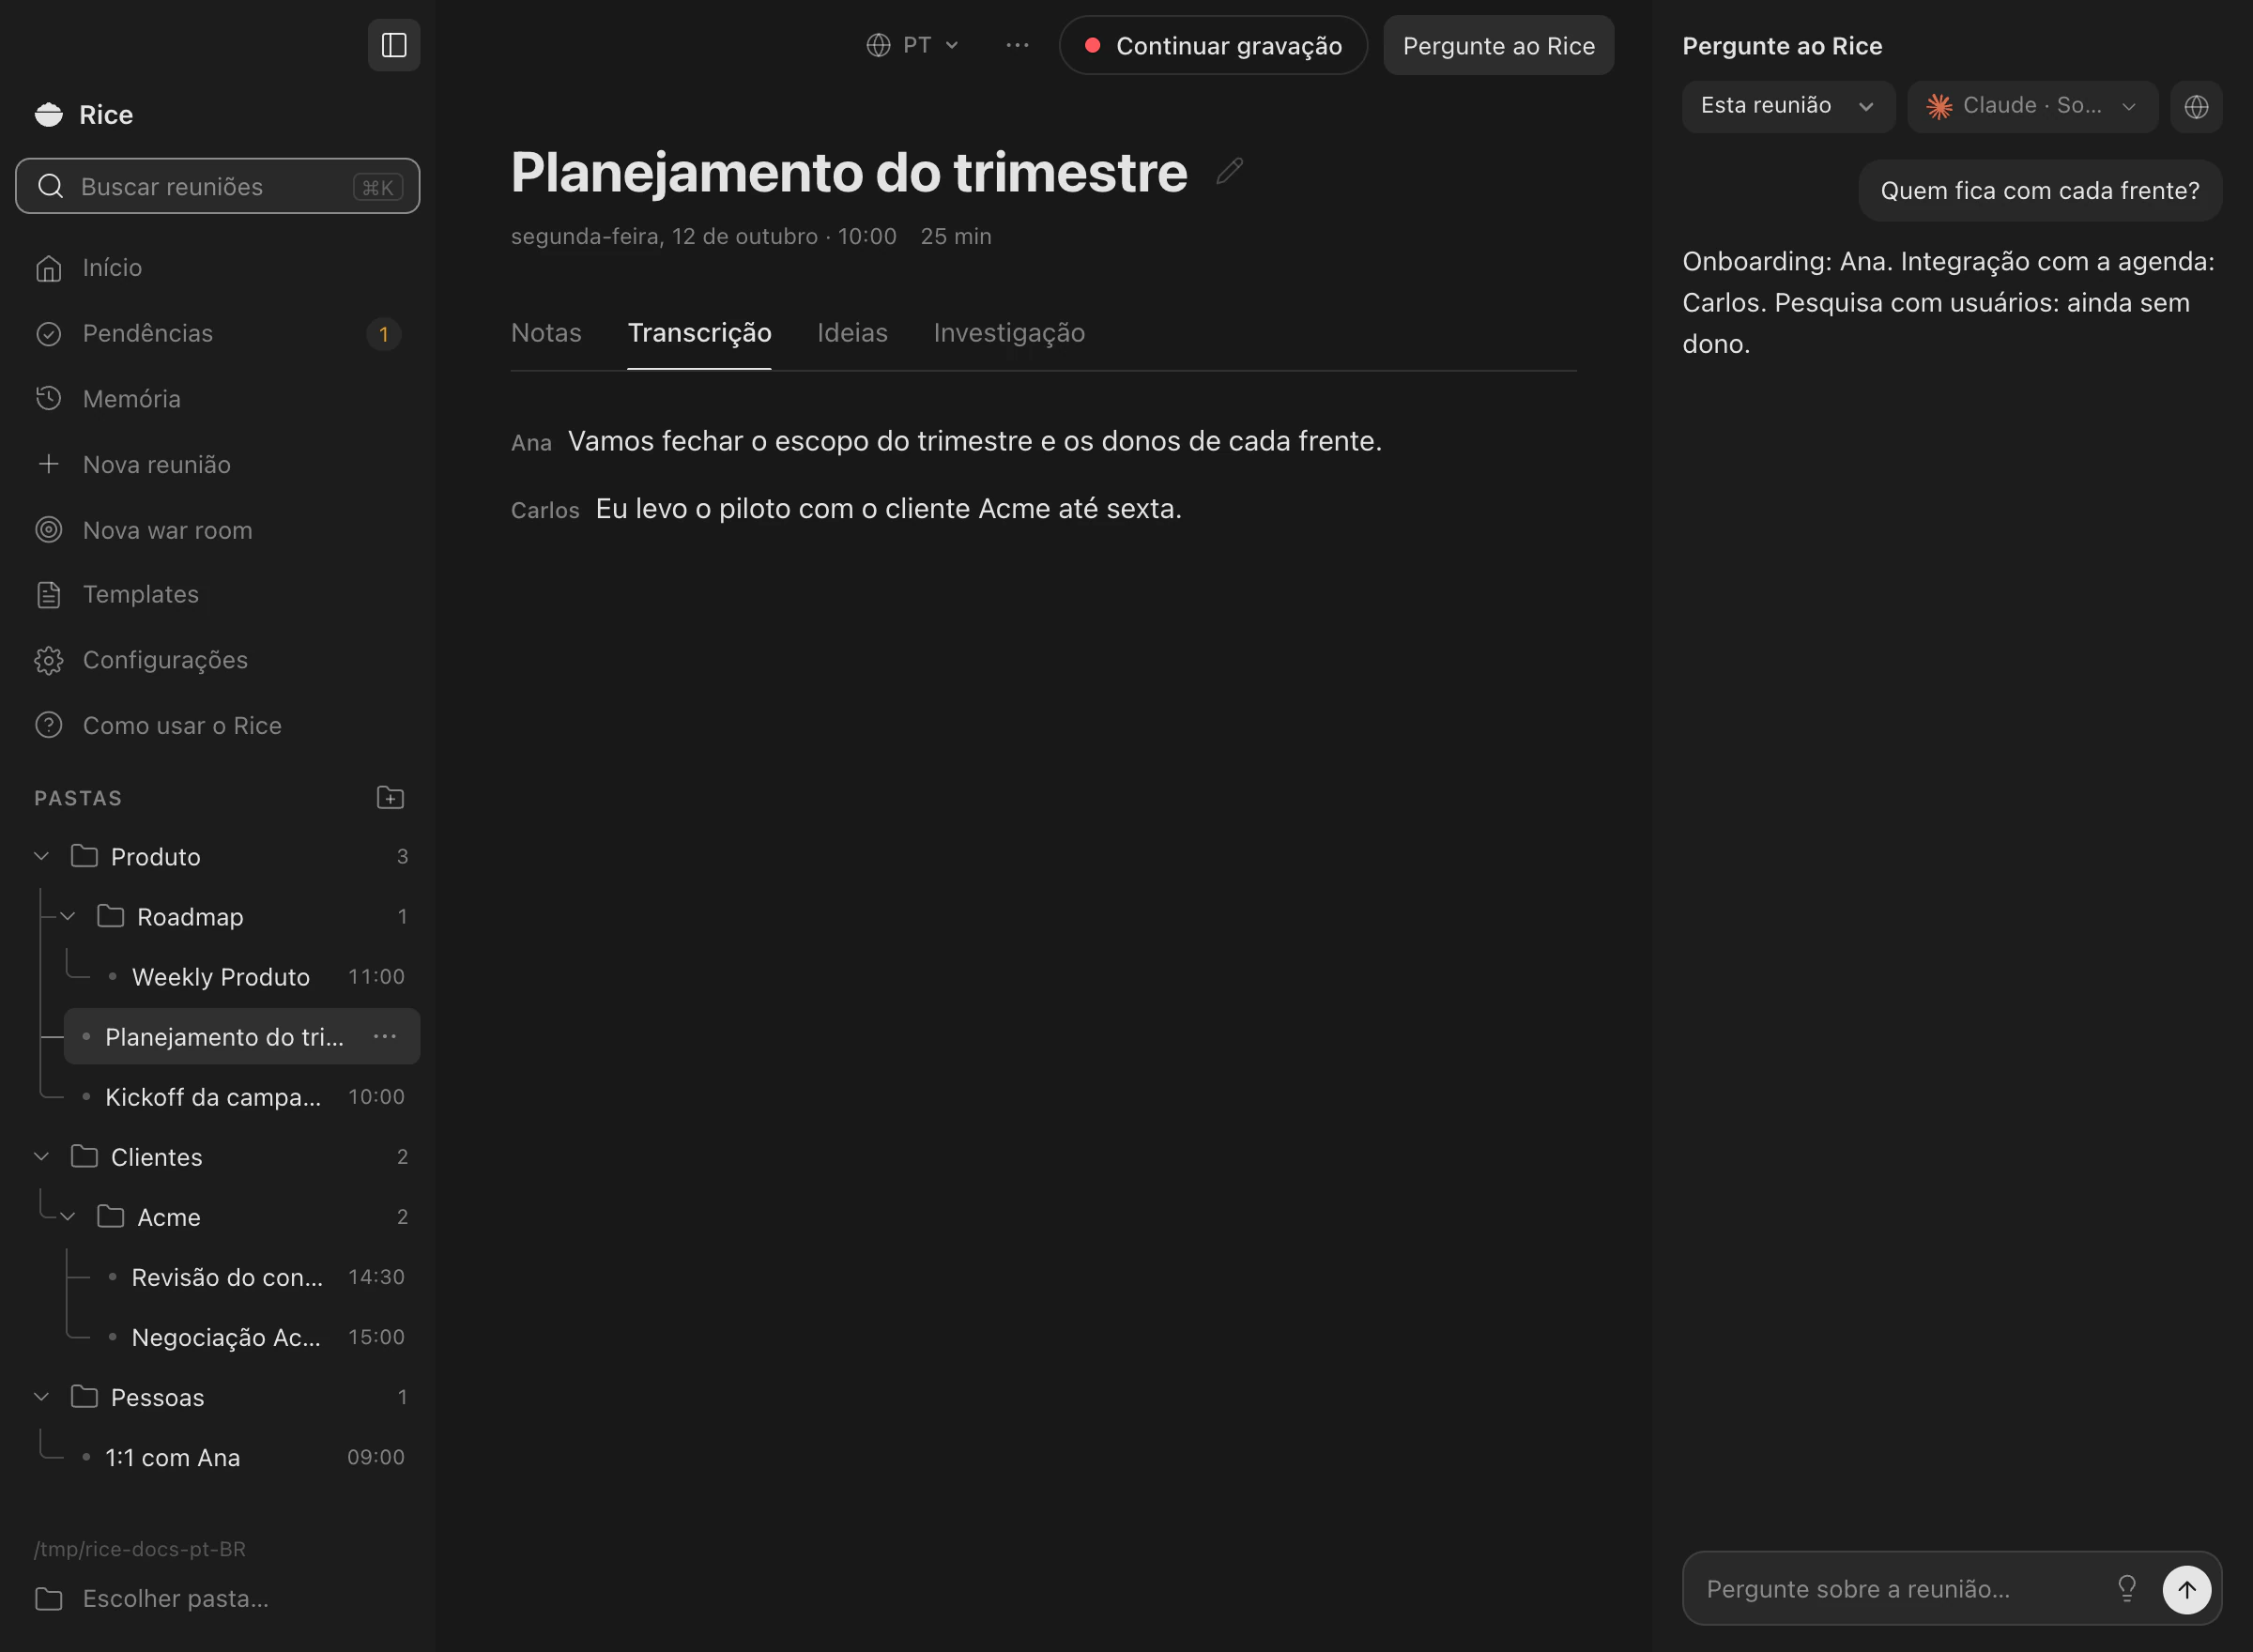Open the Claude model selector dropdown
Image resolution: width=2253 pixels, height=1652 pixels.
click(2031, 106)
